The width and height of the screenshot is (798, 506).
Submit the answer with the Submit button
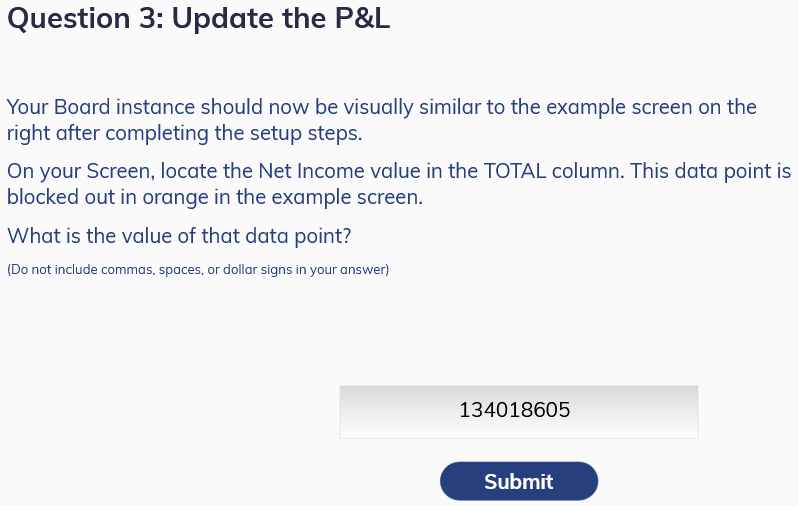pyautogui.click(x=519, y=481)
